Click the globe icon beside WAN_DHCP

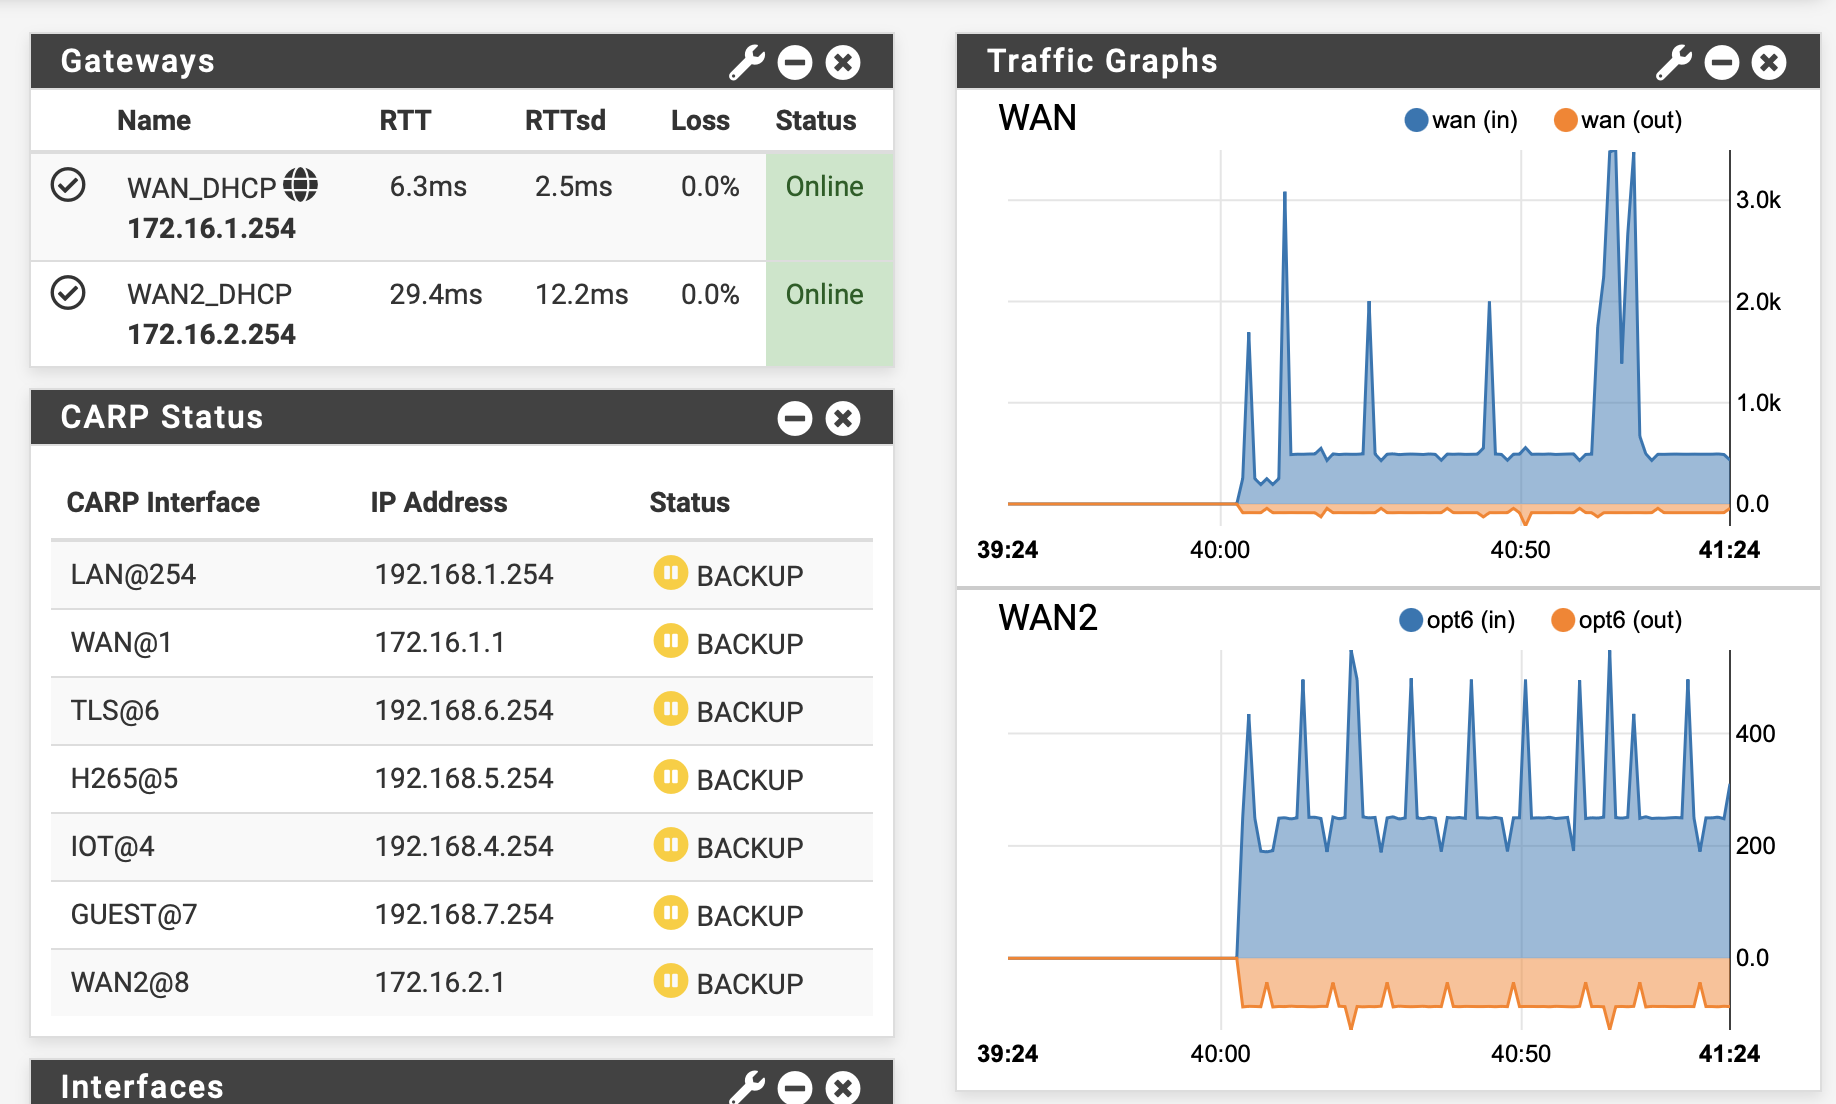click(303, 184)
